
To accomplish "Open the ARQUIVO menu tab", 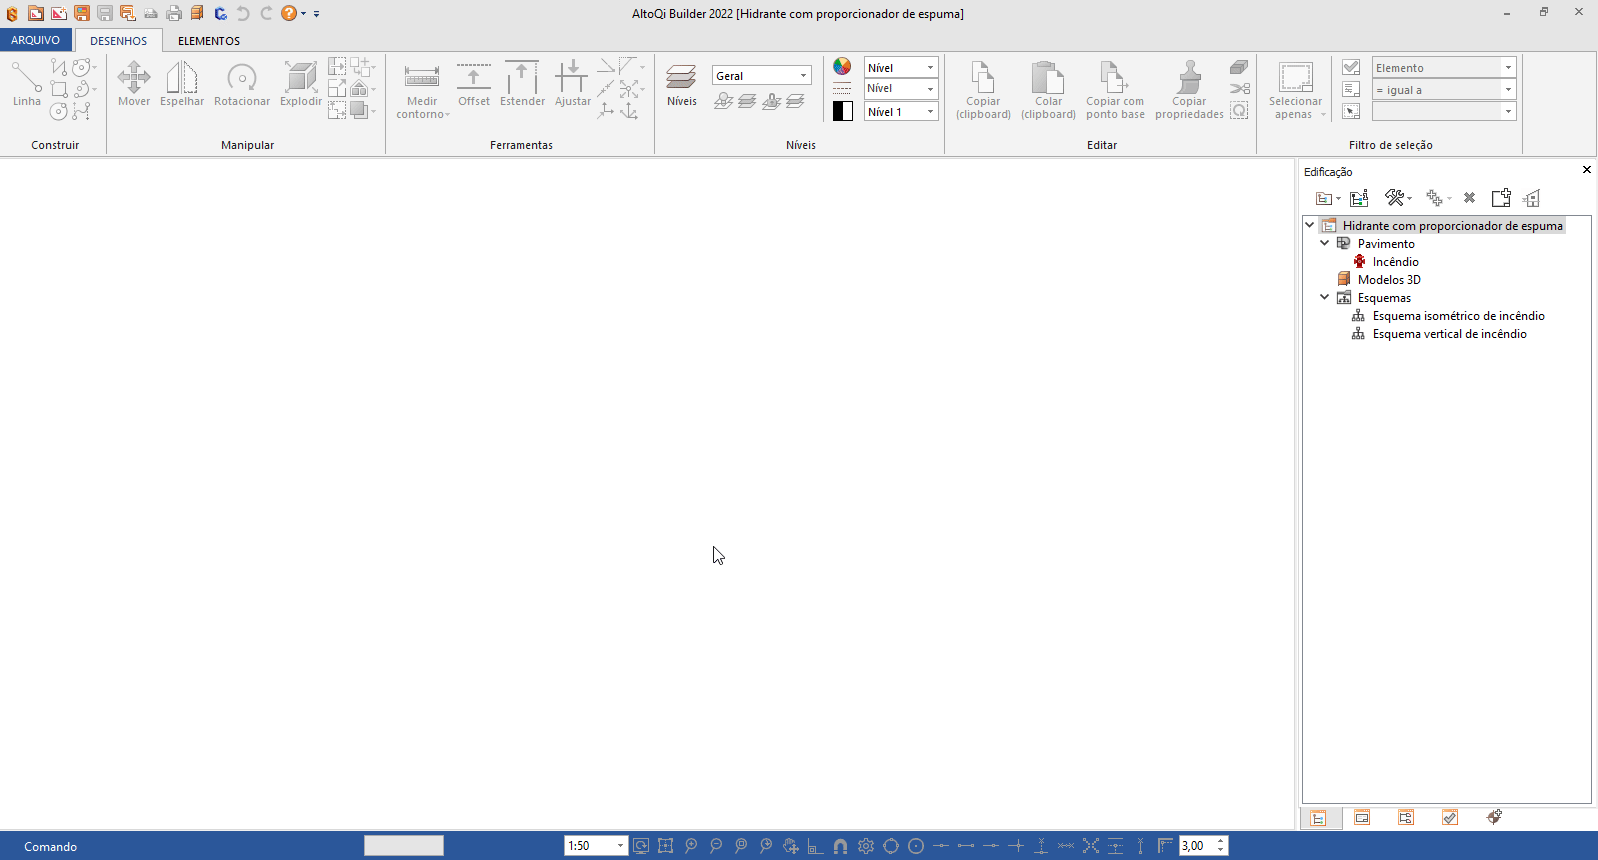I will point(36,40).
